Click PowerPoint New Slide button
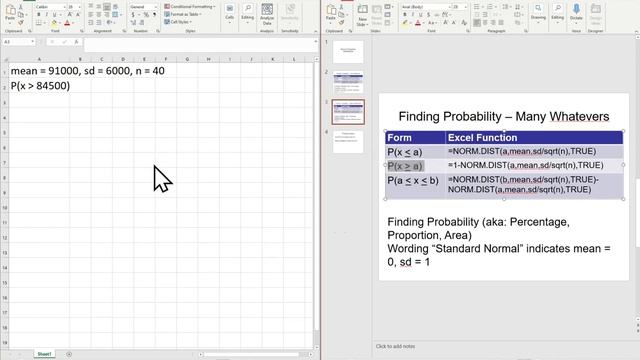This screenshot has height=360, width=640. (362, 16)
